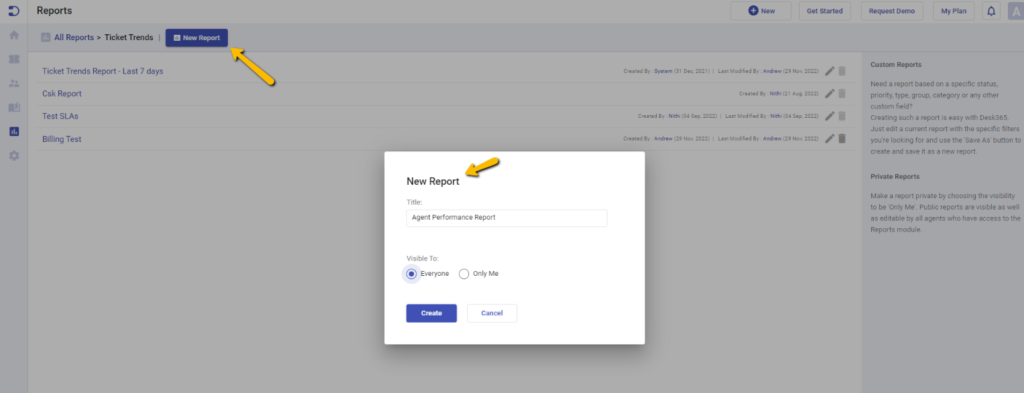Open the user avatar menu

(x=1016, y=11)
